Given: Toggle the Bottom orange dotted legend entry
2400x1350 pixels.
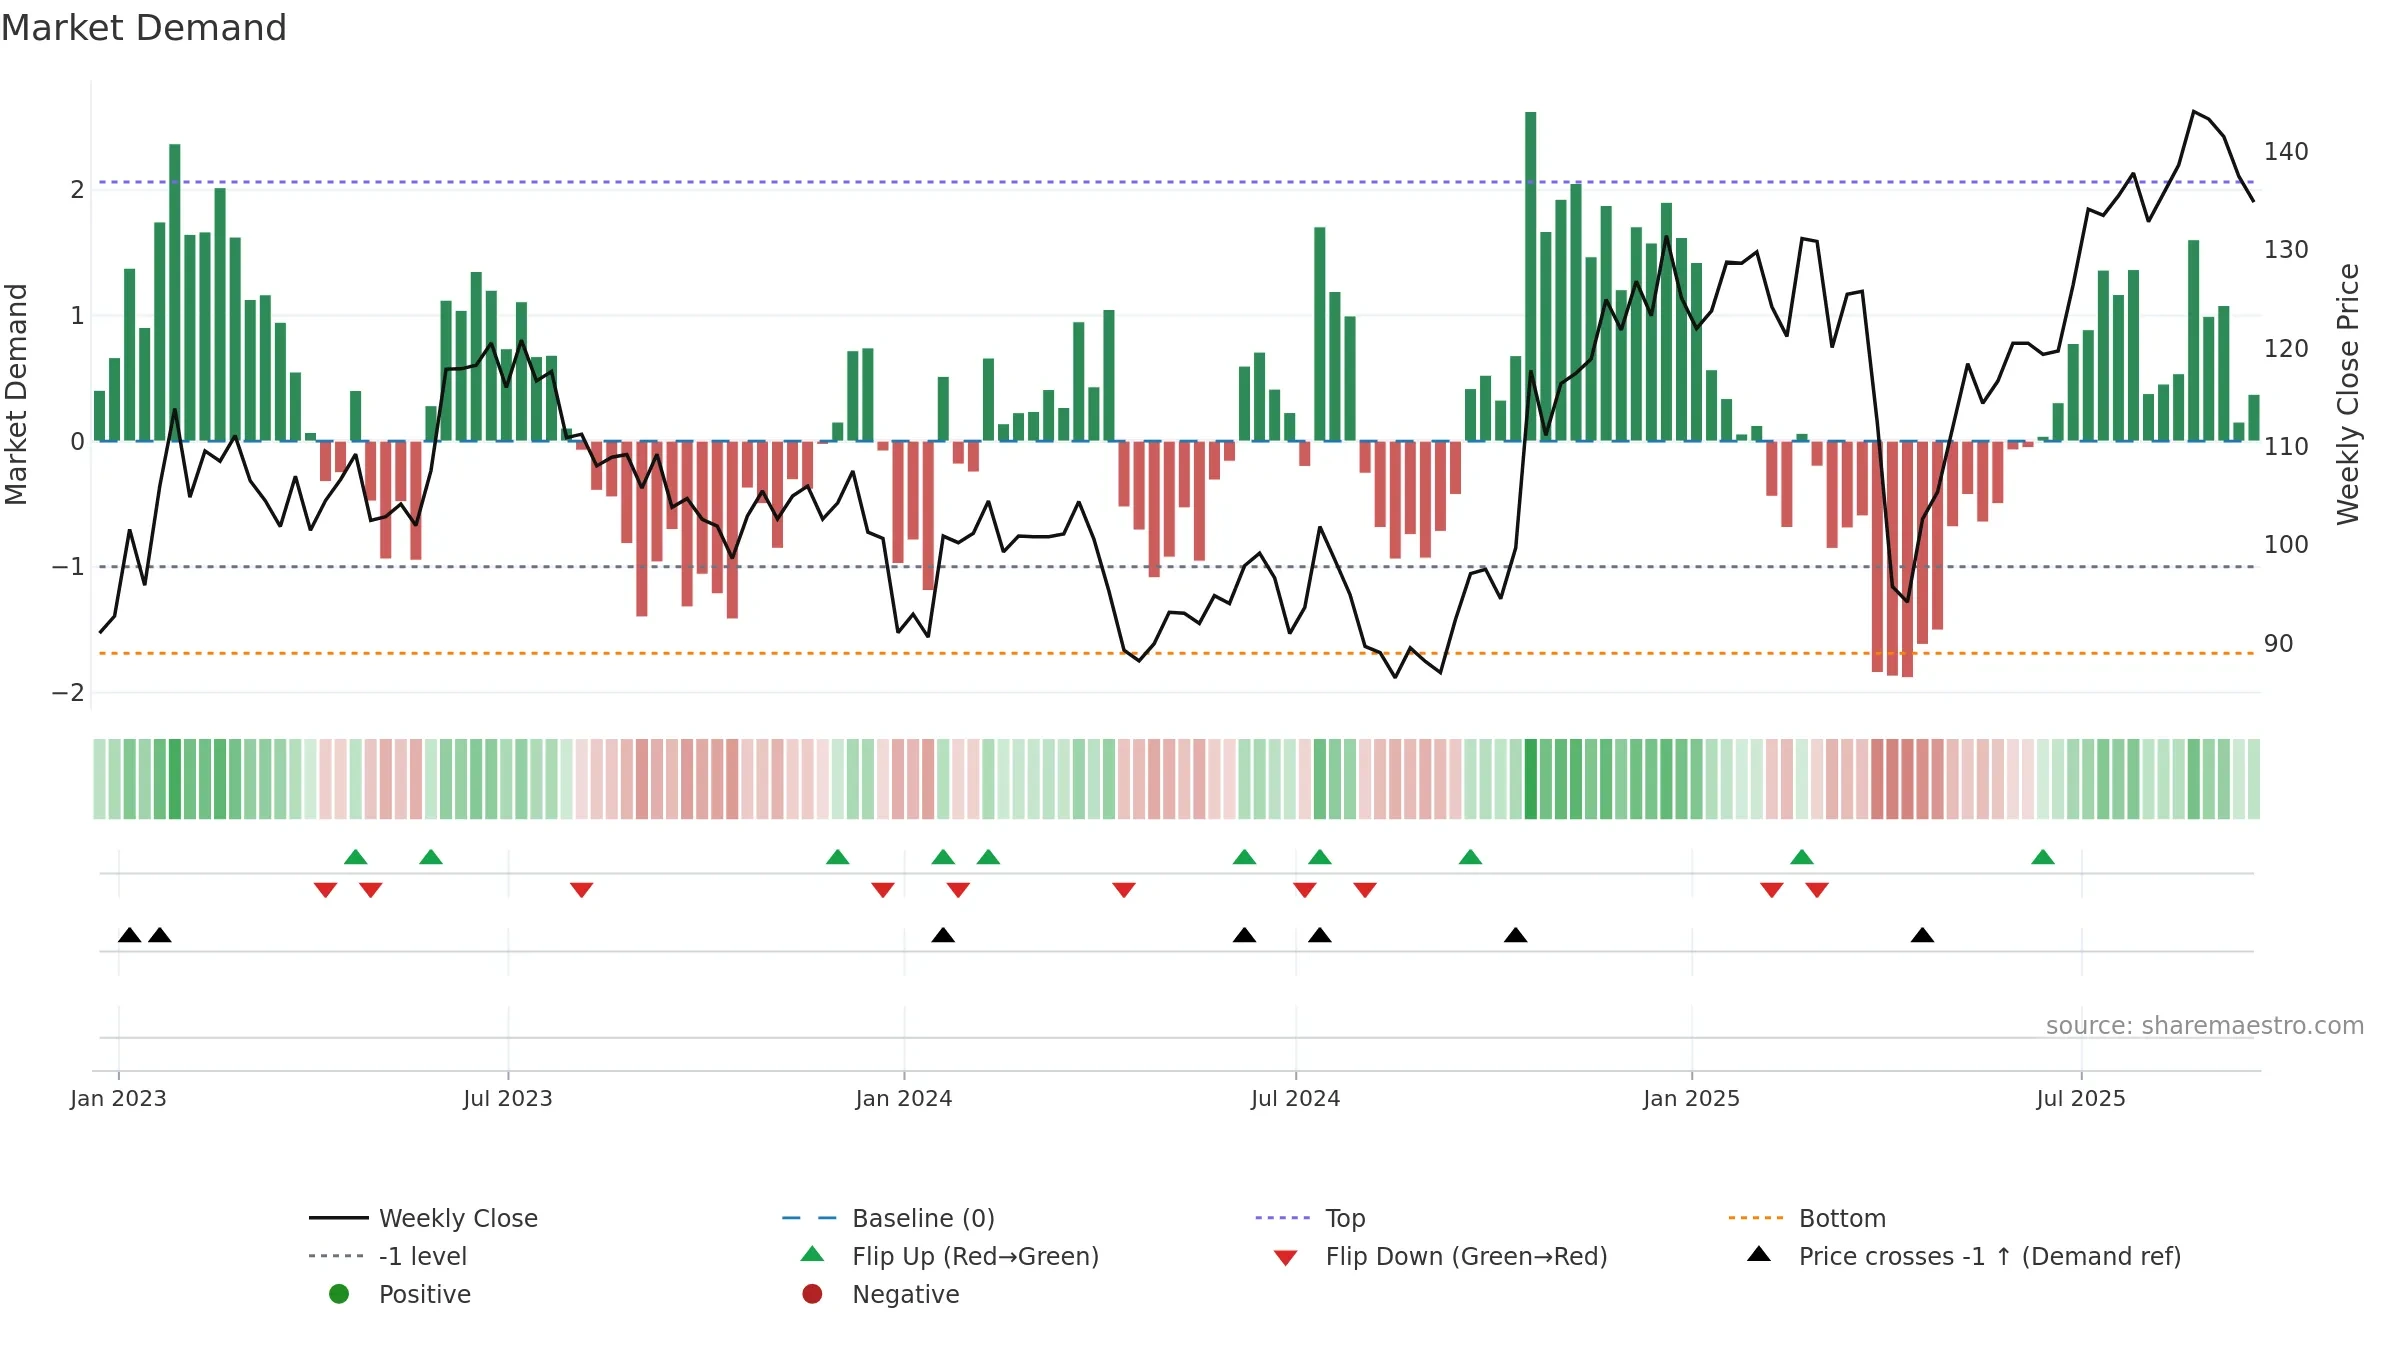Looking at the screenshot, I should click(1807, 1218).
